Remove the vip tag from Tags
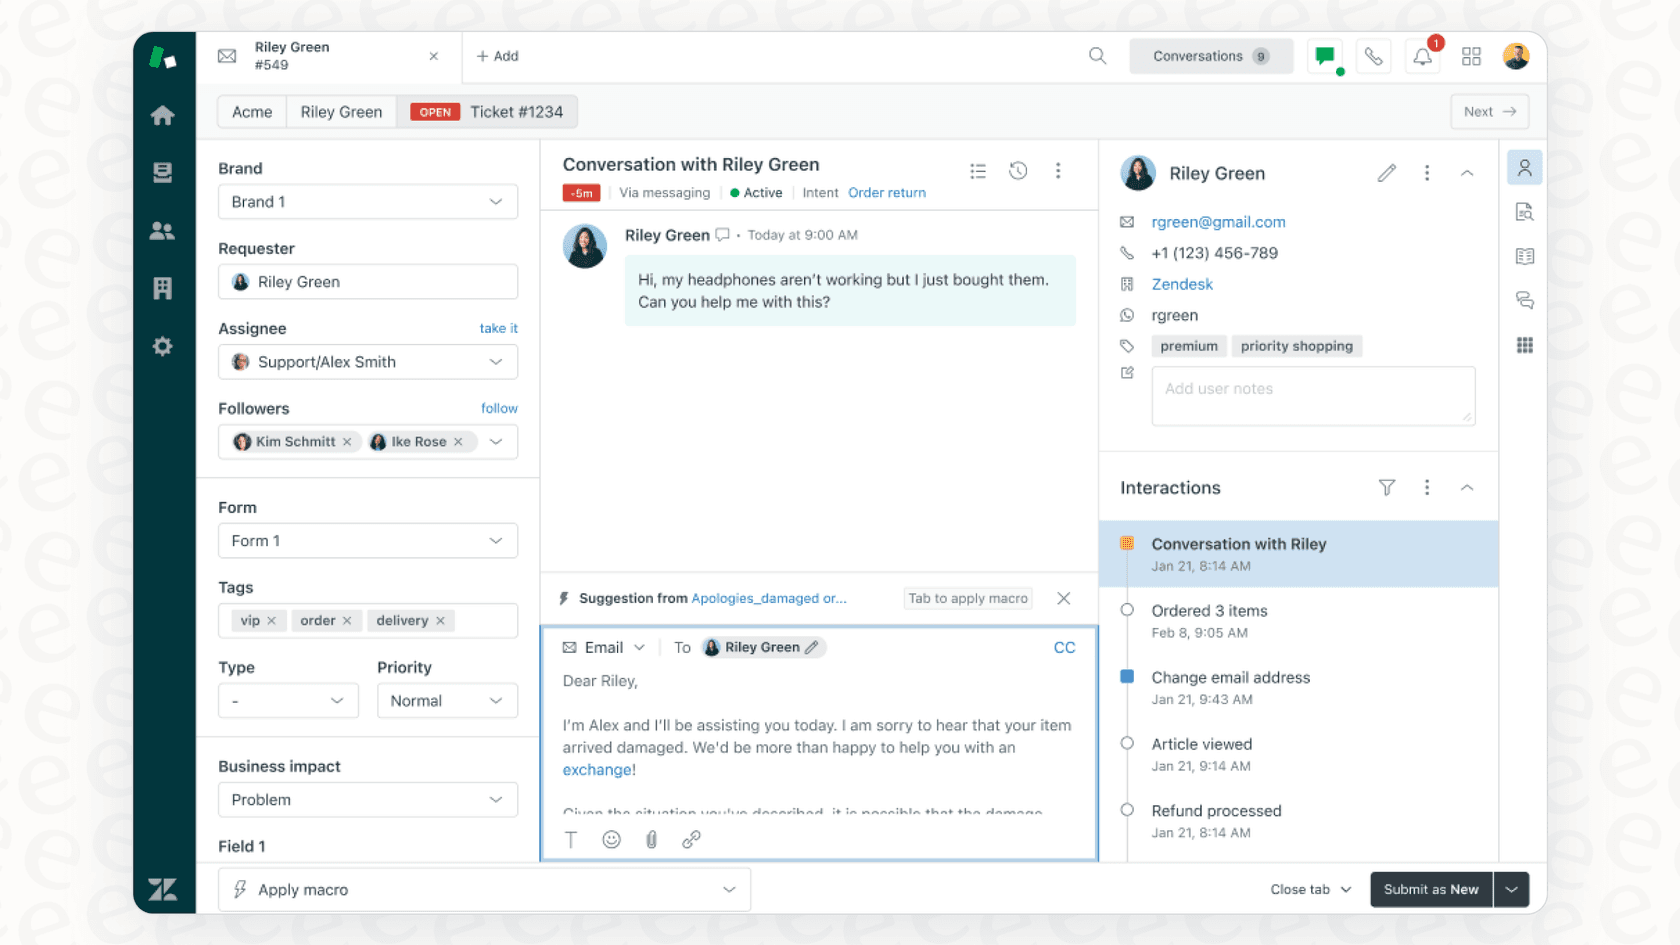1680x945 pixels. click(273, 620)
